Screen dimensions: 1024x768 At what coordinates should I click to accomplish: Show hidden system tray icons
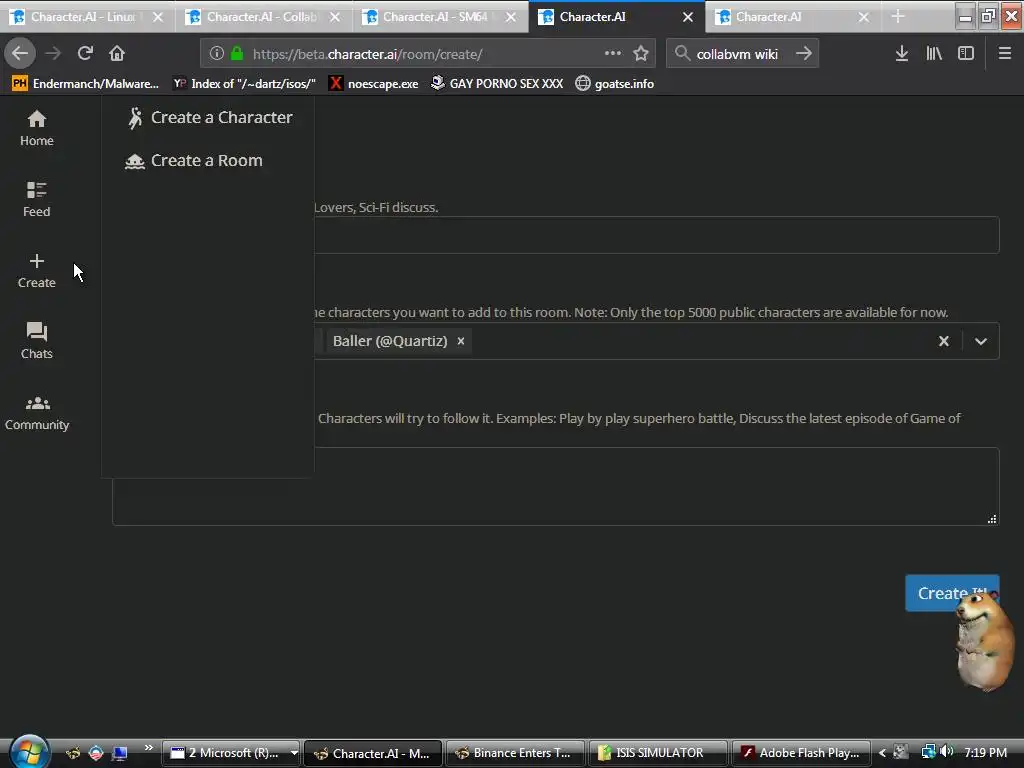point(882,753)
